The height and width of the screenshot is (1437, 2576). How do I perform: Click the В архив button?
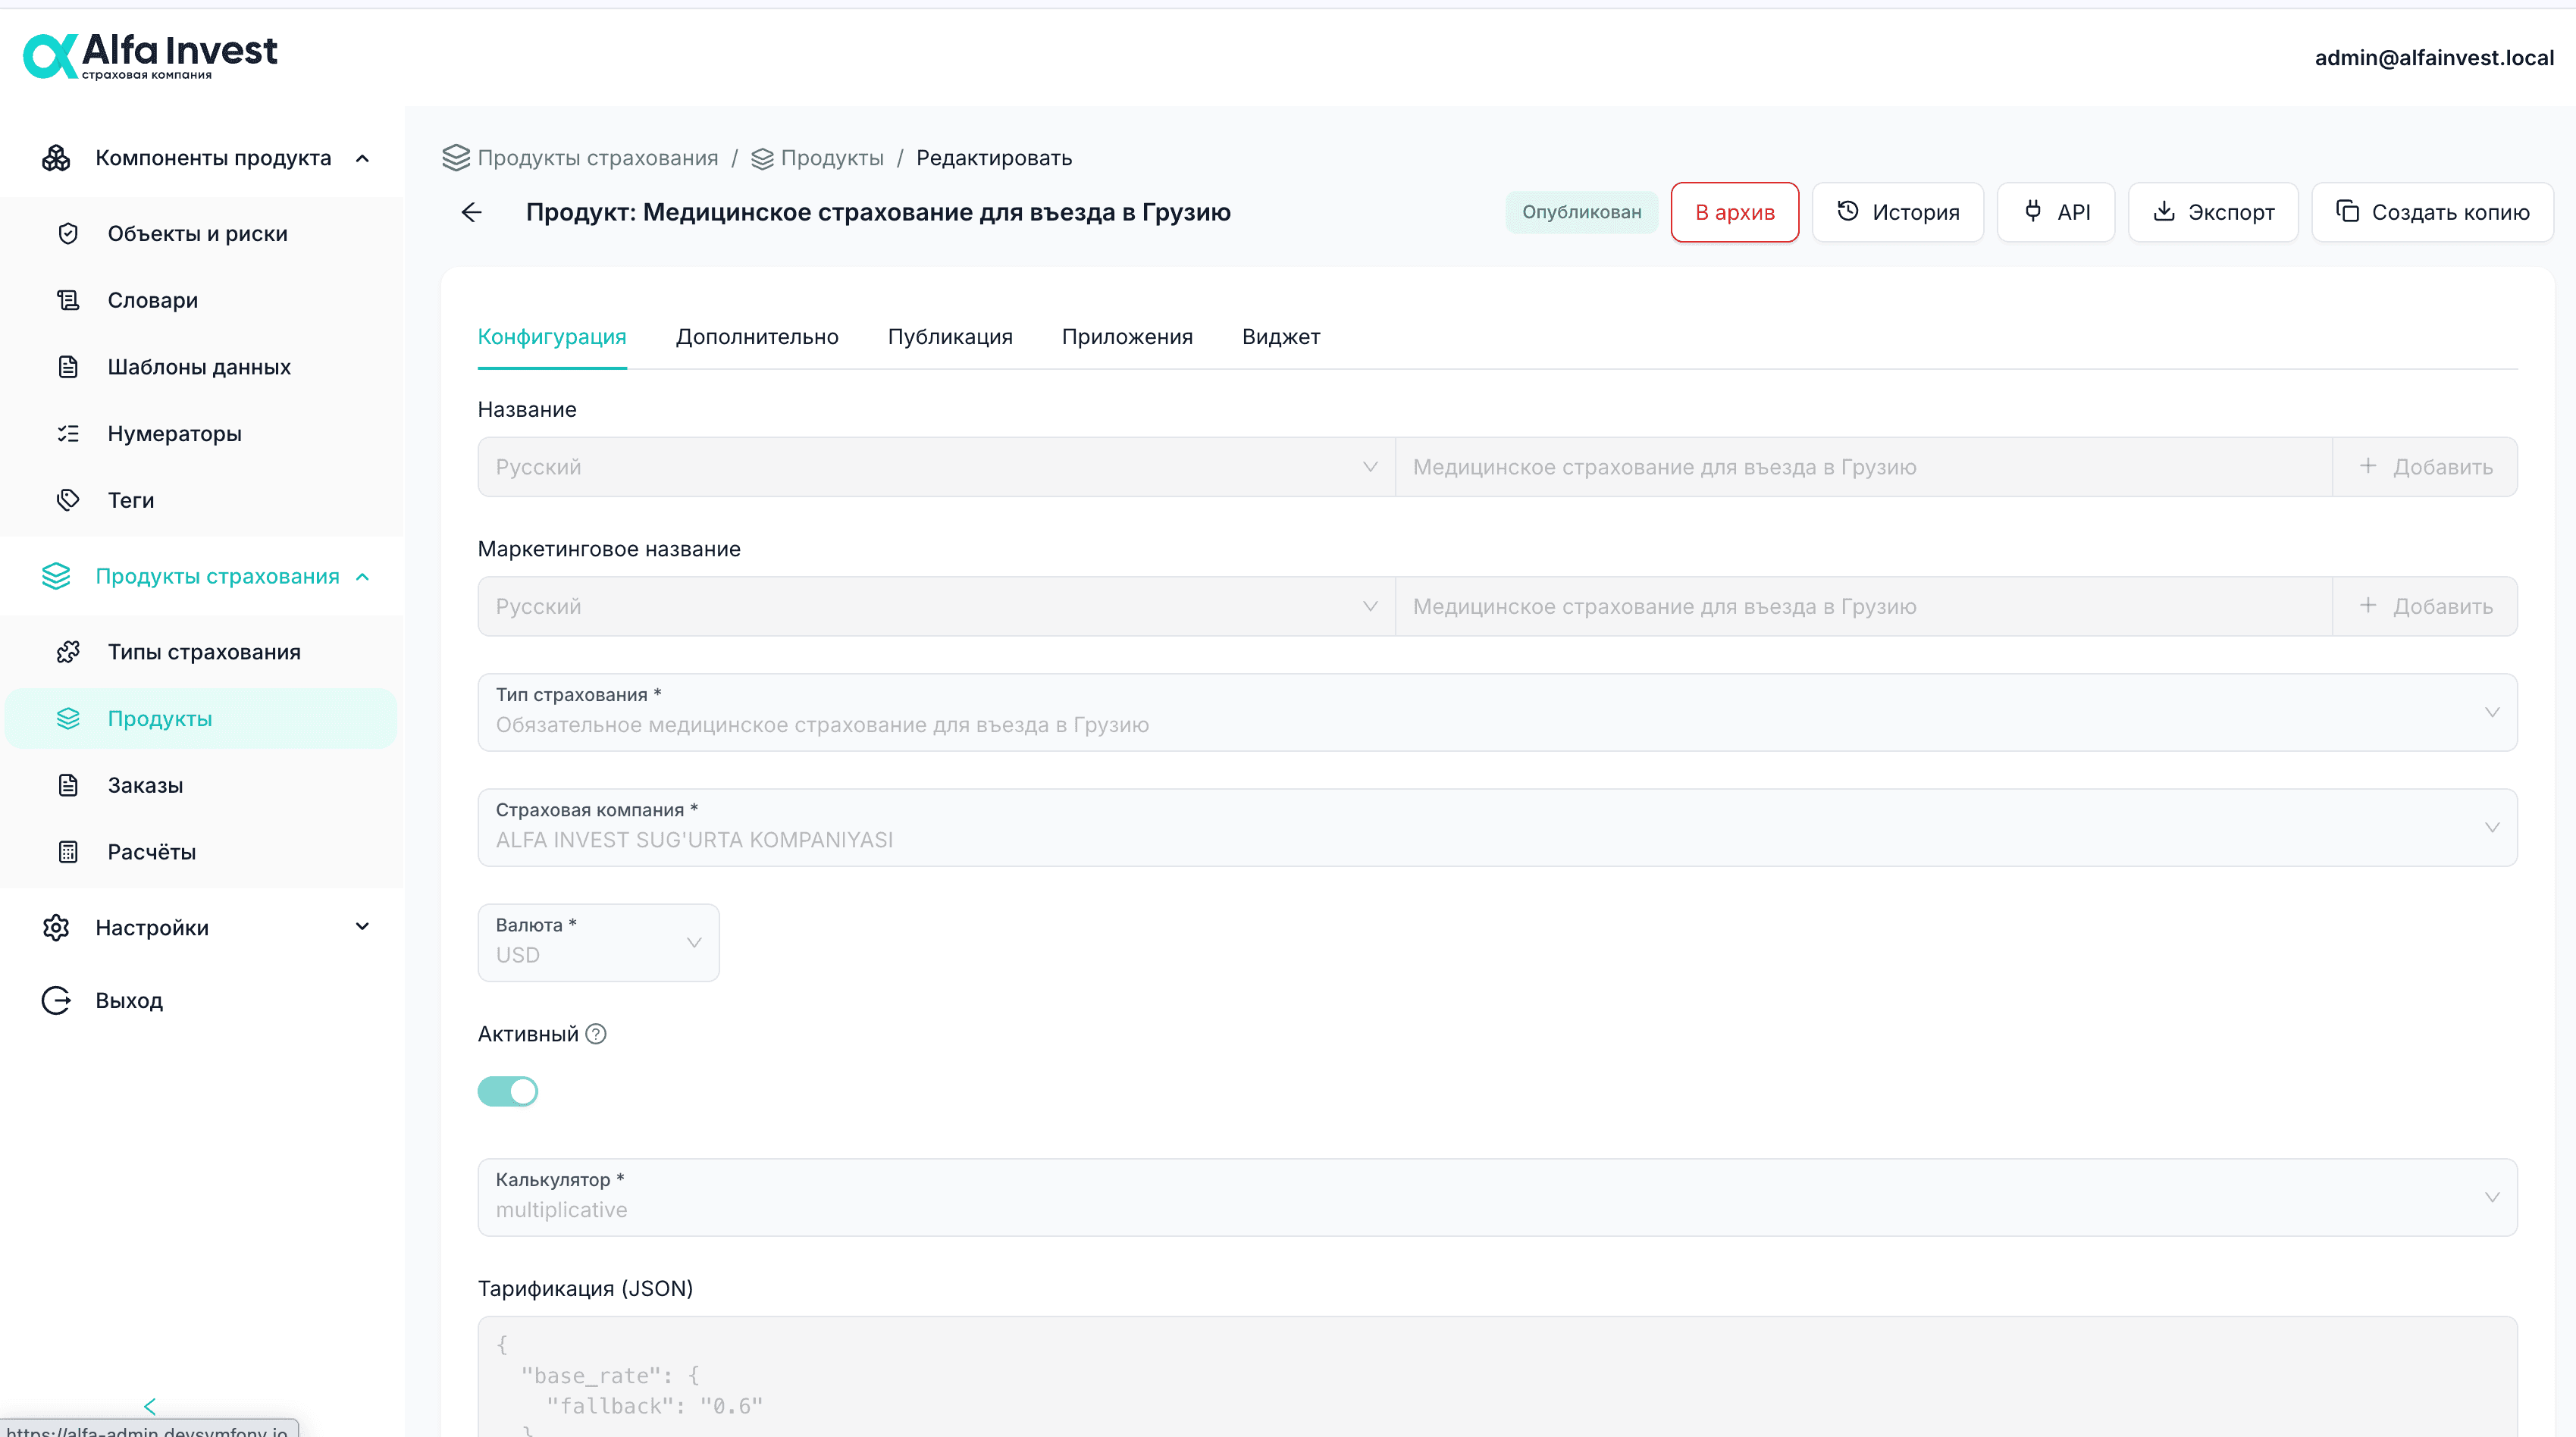pos(1734,212)
